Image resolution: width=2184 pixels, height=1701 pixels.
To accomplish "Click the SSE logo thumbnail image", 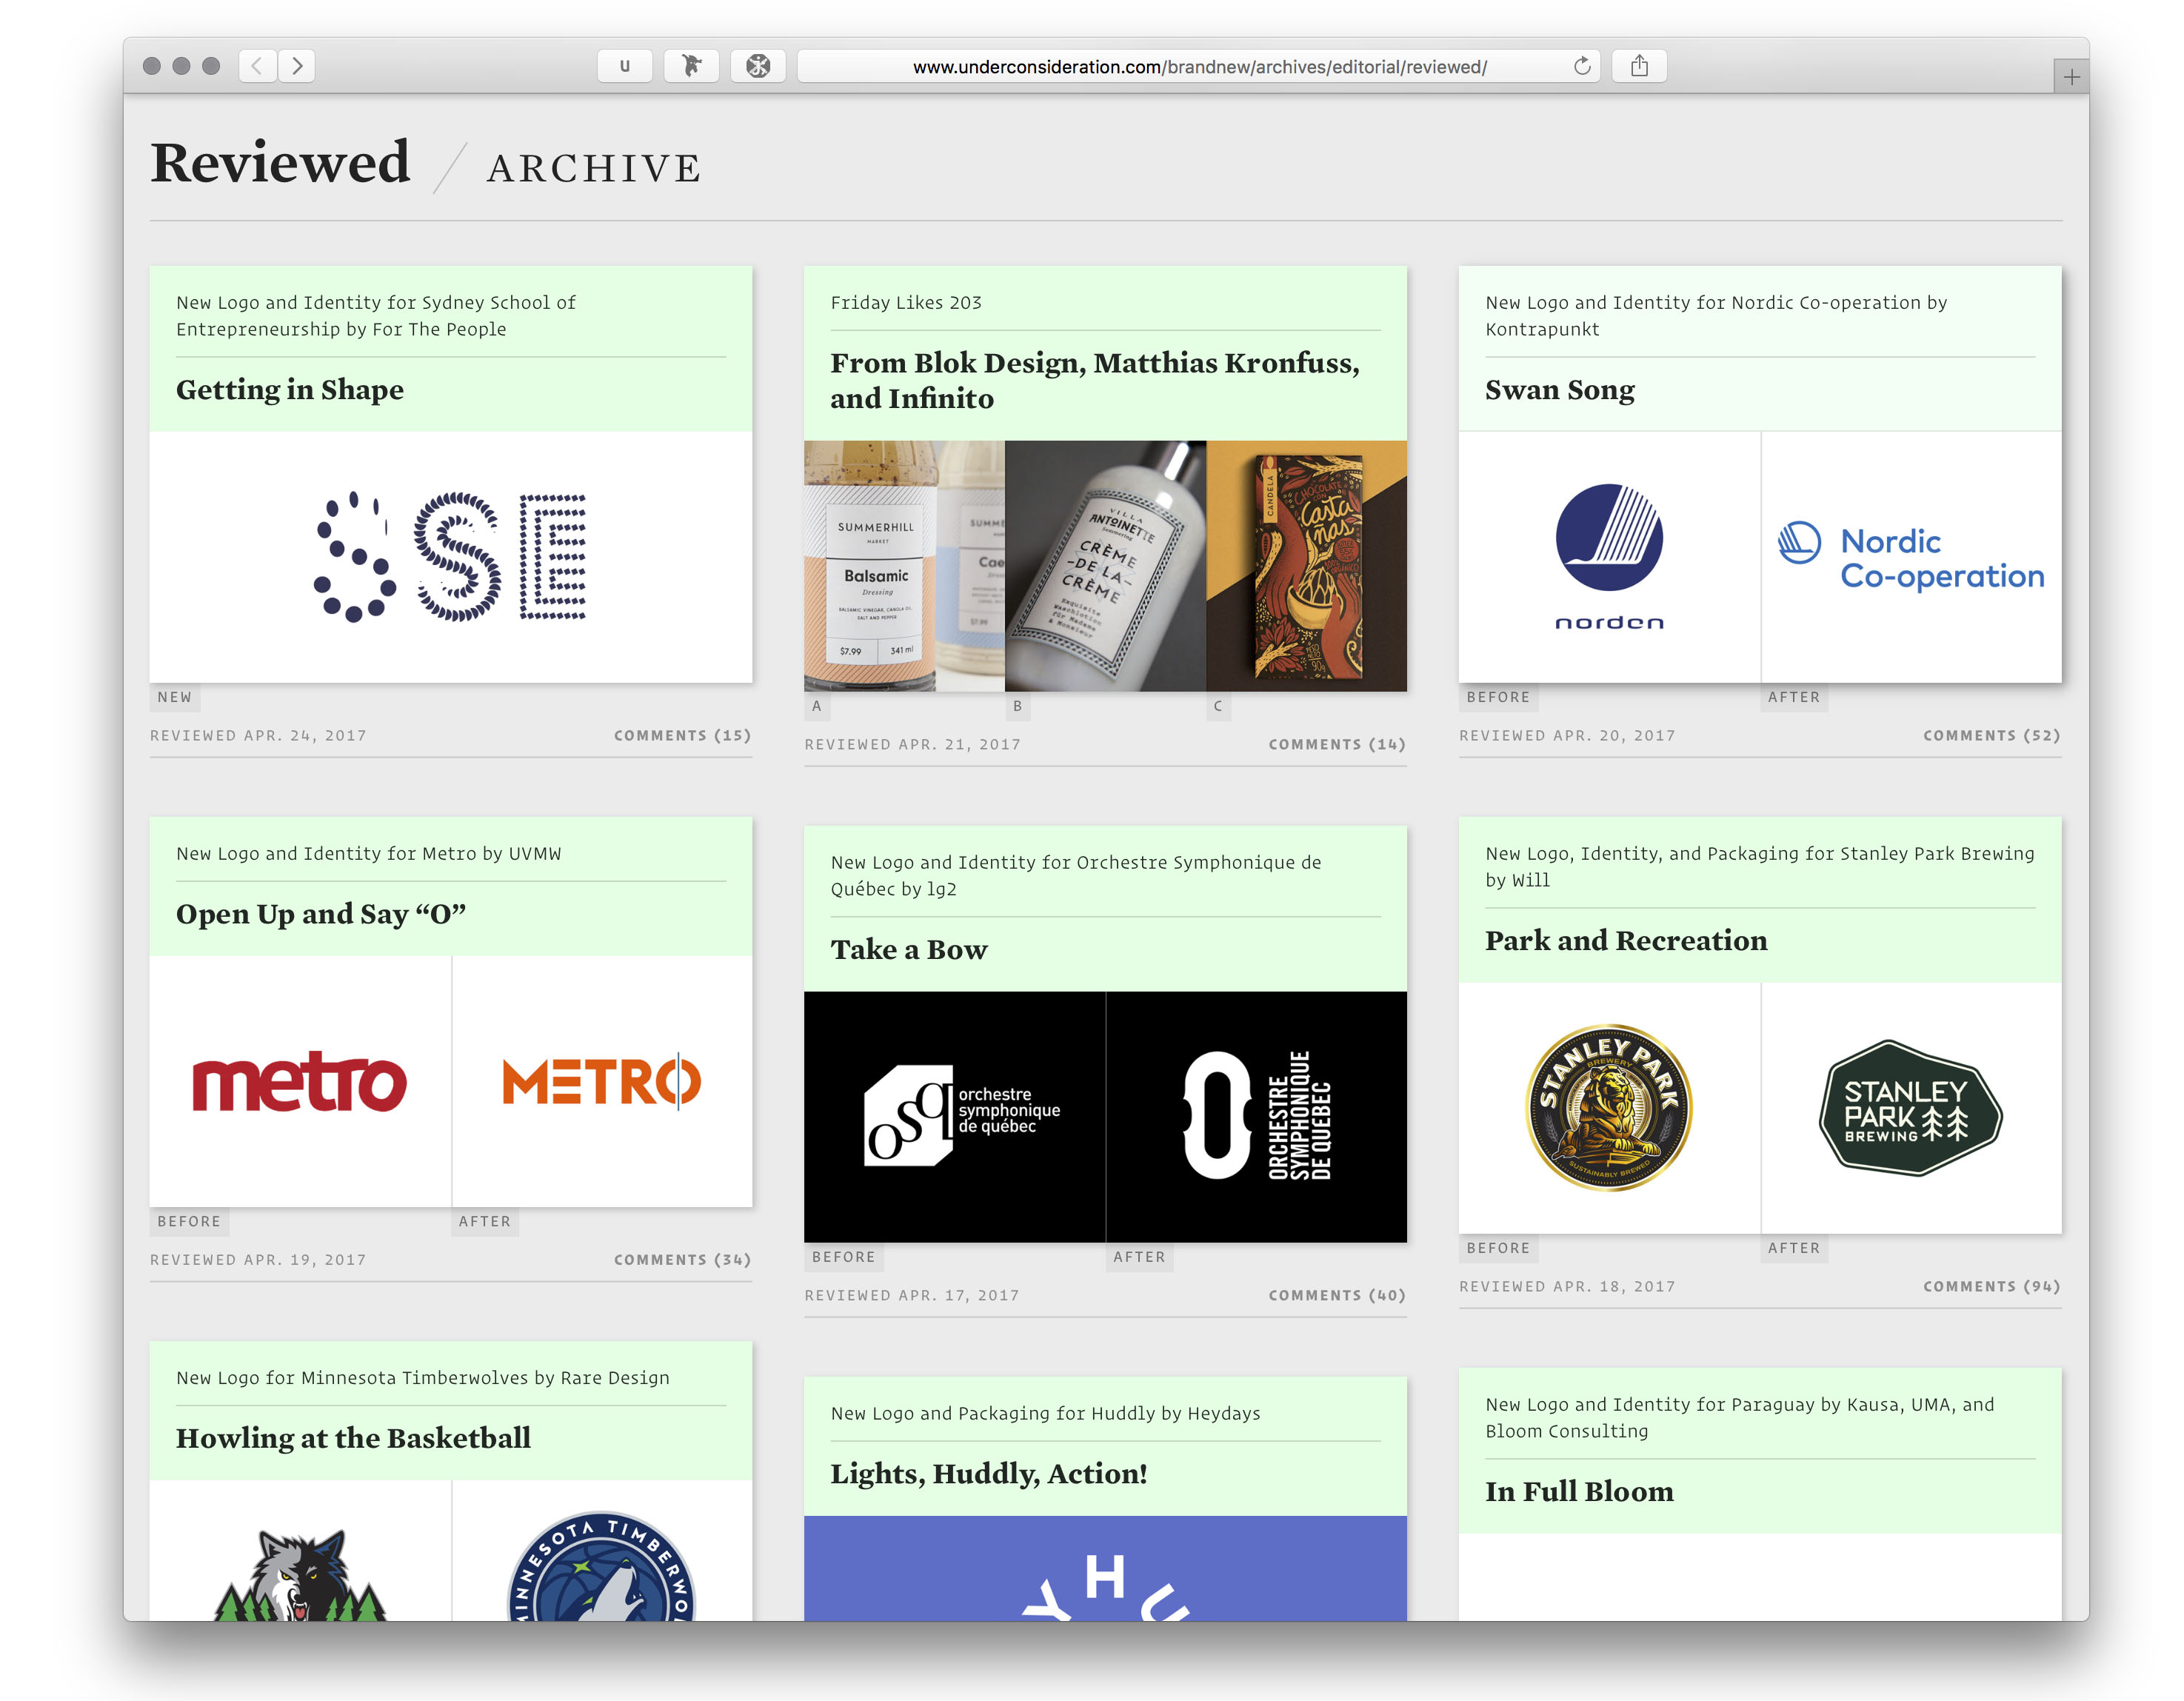I will point(451,557).
